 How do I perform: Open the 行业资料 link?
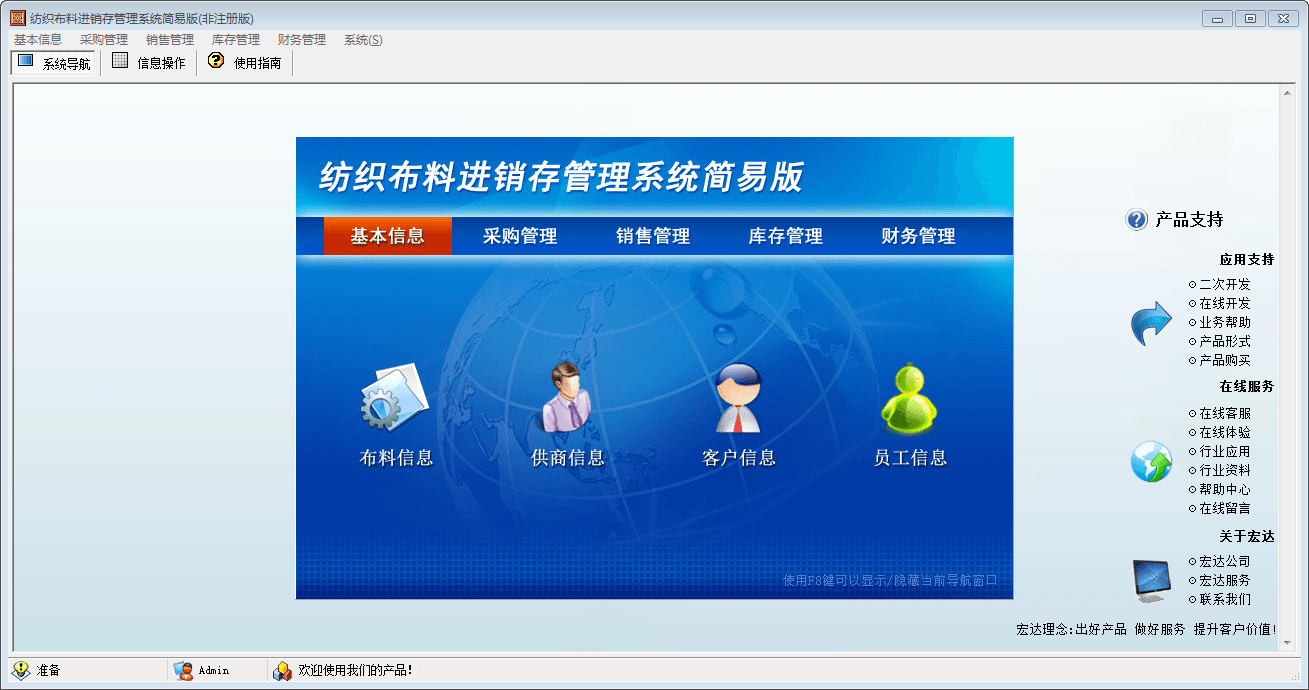pyautogui.click(x=1225, y=470)
